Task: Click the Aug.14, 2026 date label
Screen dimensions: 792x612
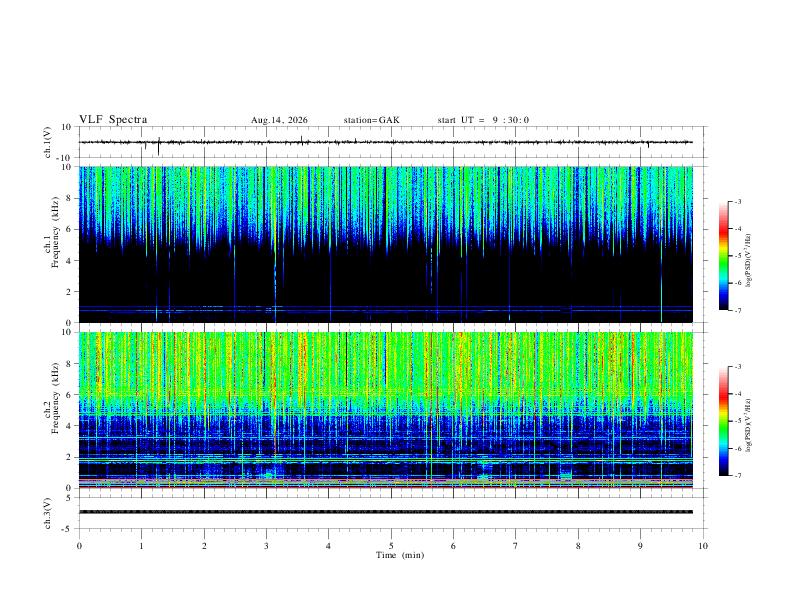Action: pos(279,120)
